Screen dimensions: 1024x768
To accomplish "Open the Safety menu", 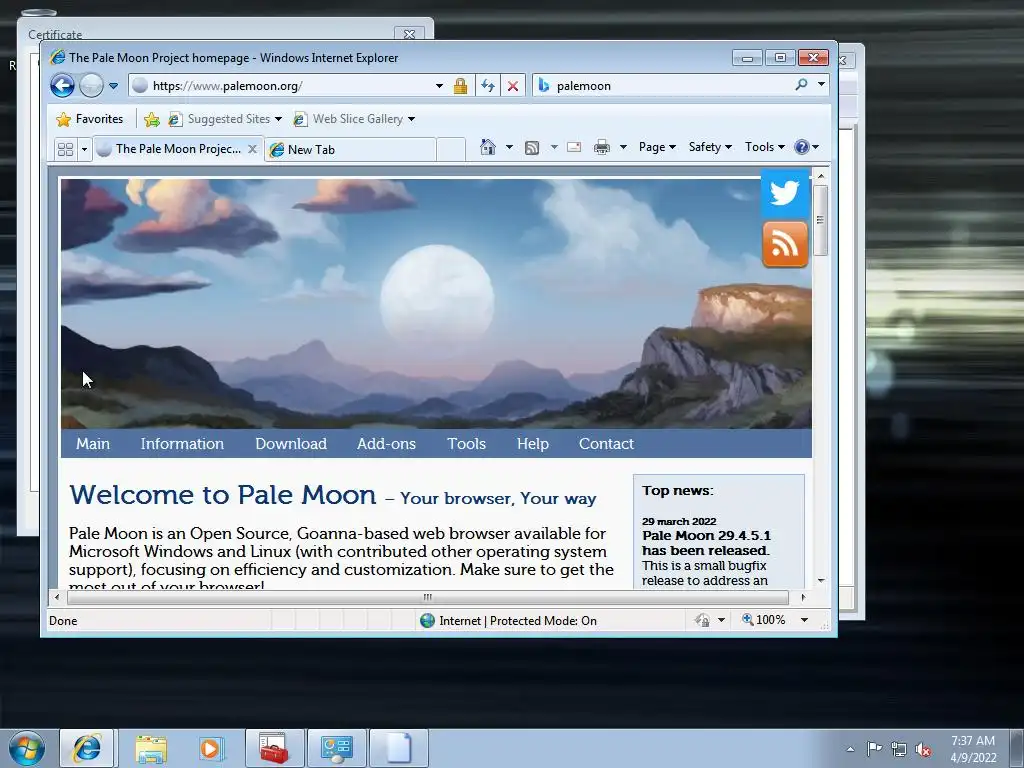I will click(710, 147).
